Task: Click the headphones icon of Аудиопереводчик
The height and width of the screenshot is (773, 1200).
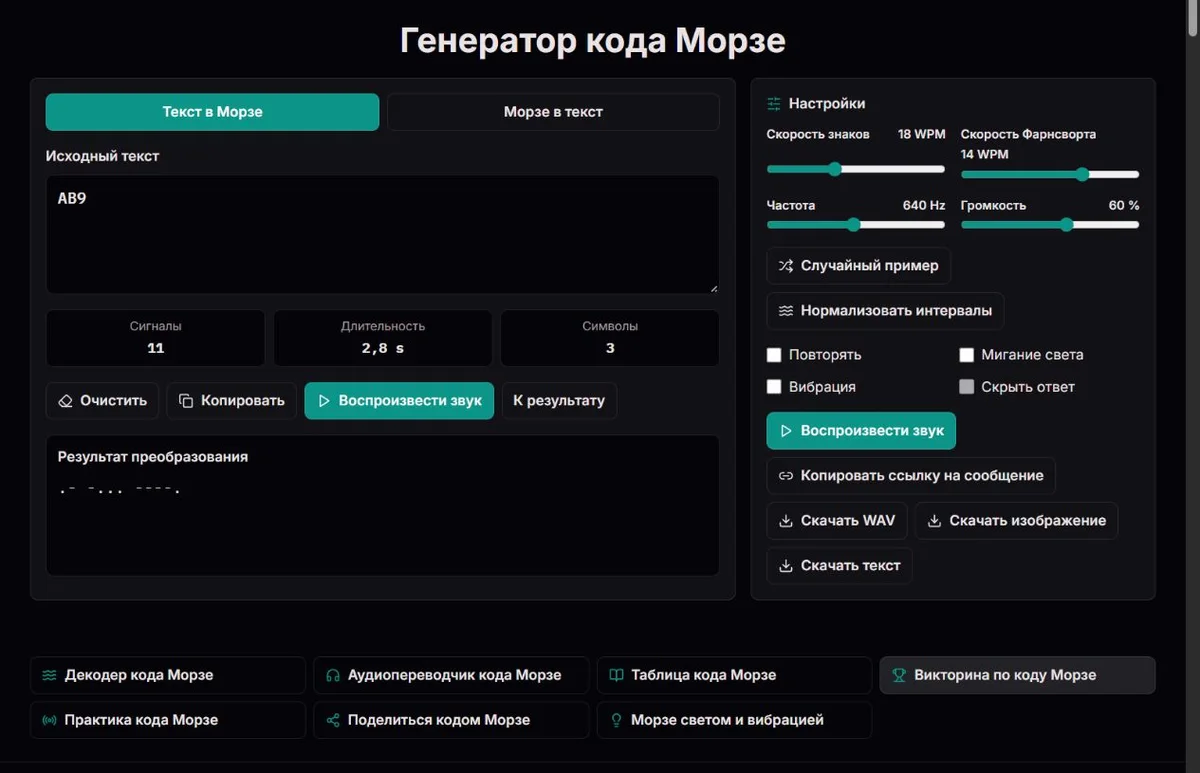Action: pyautogui.click(x=333, y=675)
